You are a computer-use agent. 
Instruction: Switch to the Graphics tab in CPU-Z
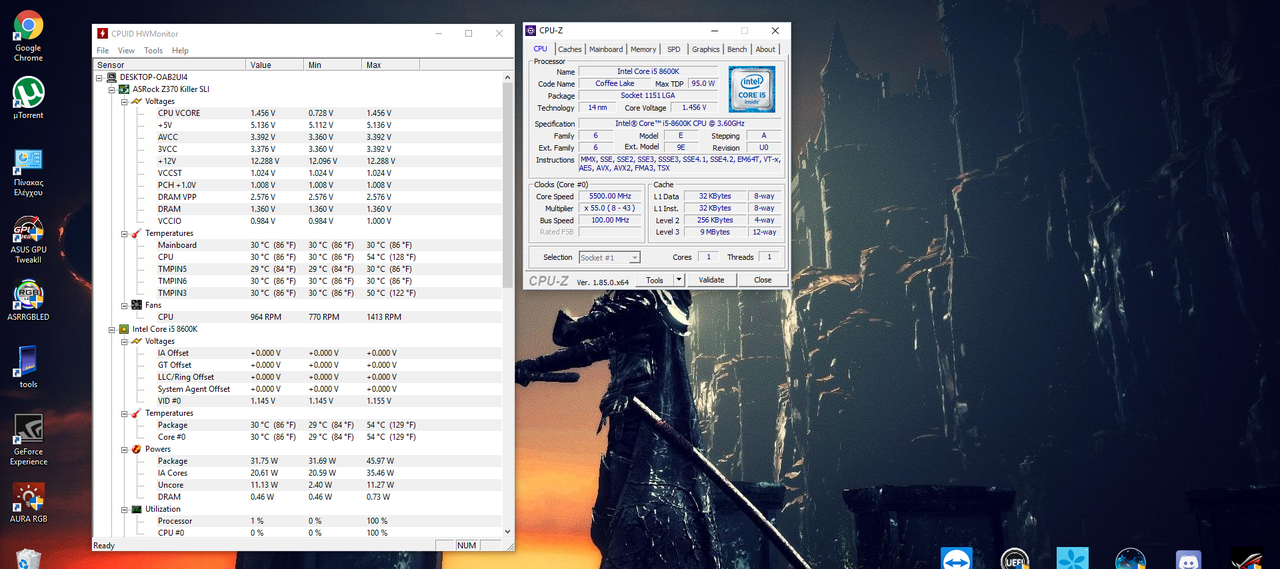pos(706,49)
